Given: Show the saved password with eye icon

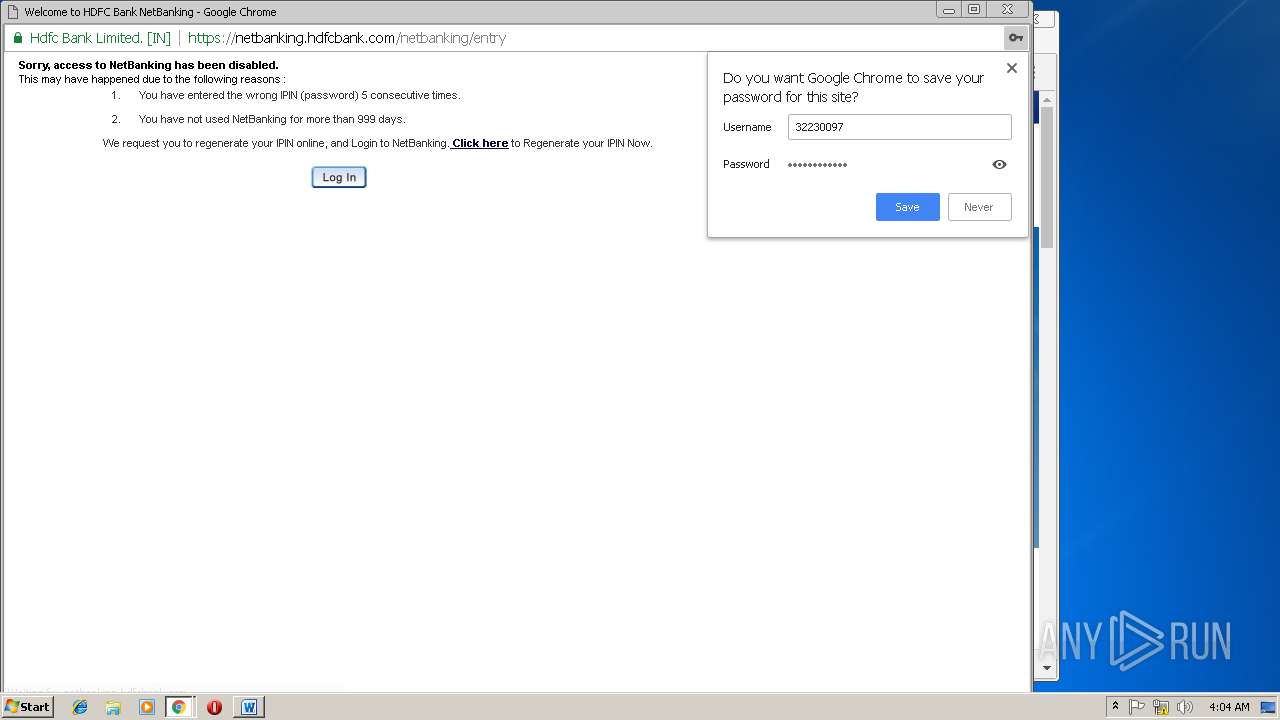Looking at the screenshot, I should [x=999, y=164].
